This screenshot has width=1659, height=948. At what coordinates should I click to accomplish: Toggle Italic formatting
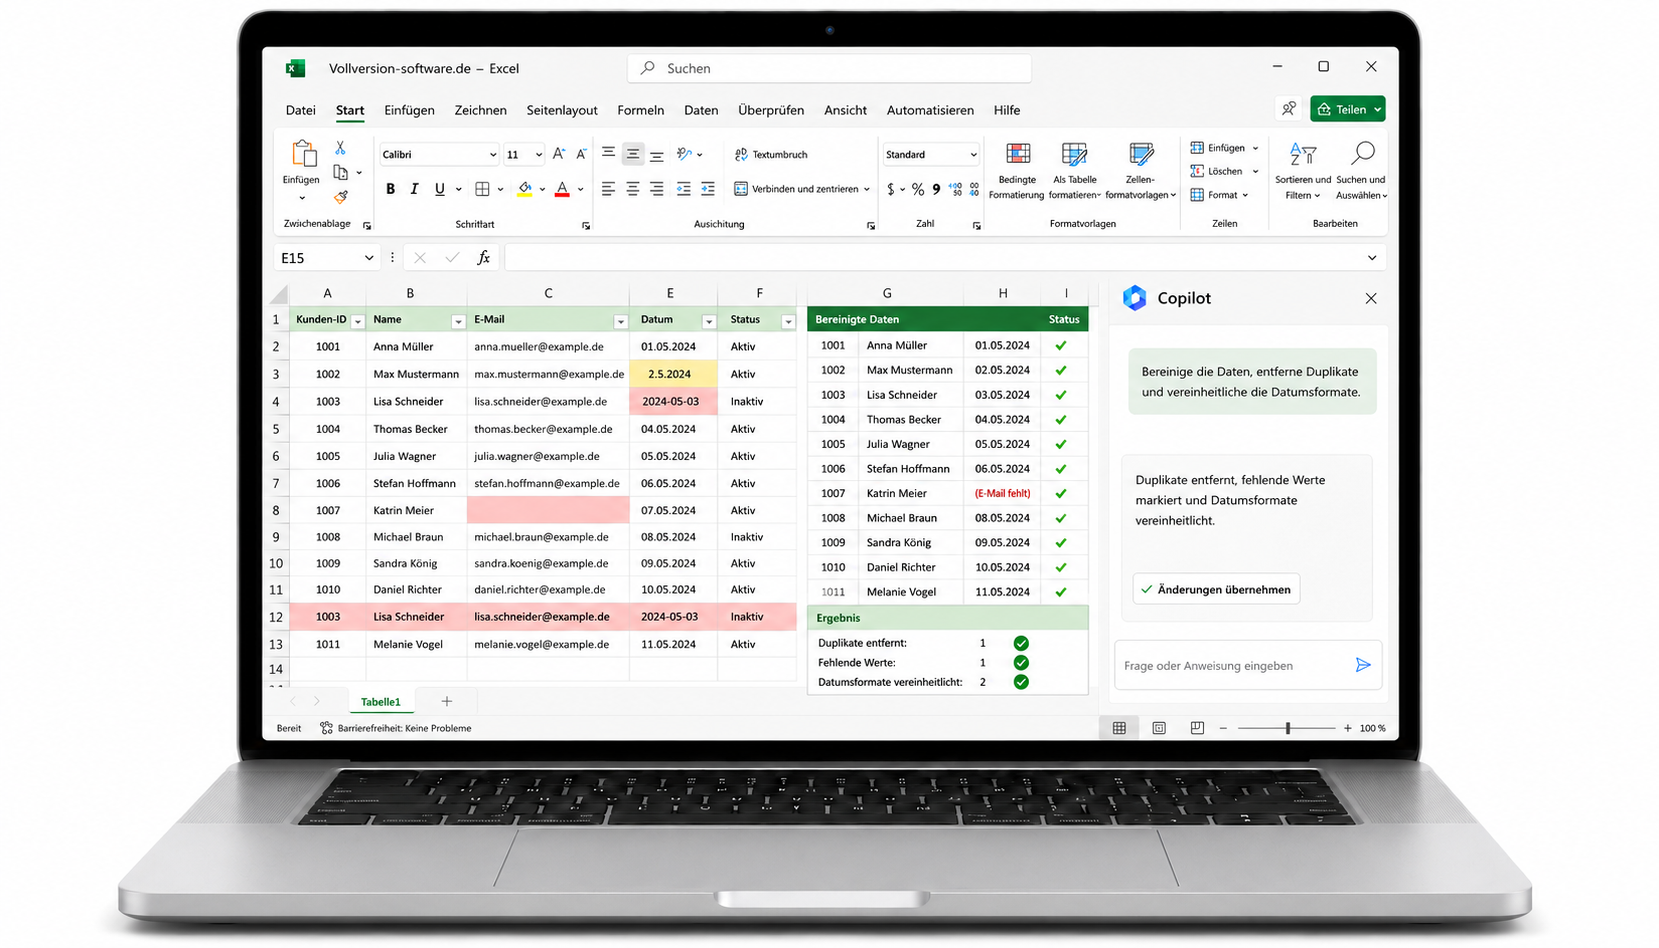click(414, 189)
